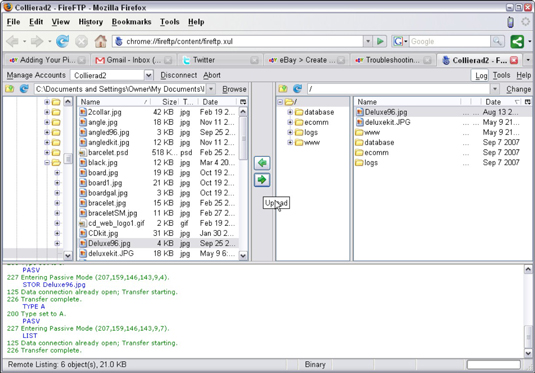The width and height of the screenshot is (535, 373).
Task: Click the green share toolbar icon
Action: [x=517, y=42]
